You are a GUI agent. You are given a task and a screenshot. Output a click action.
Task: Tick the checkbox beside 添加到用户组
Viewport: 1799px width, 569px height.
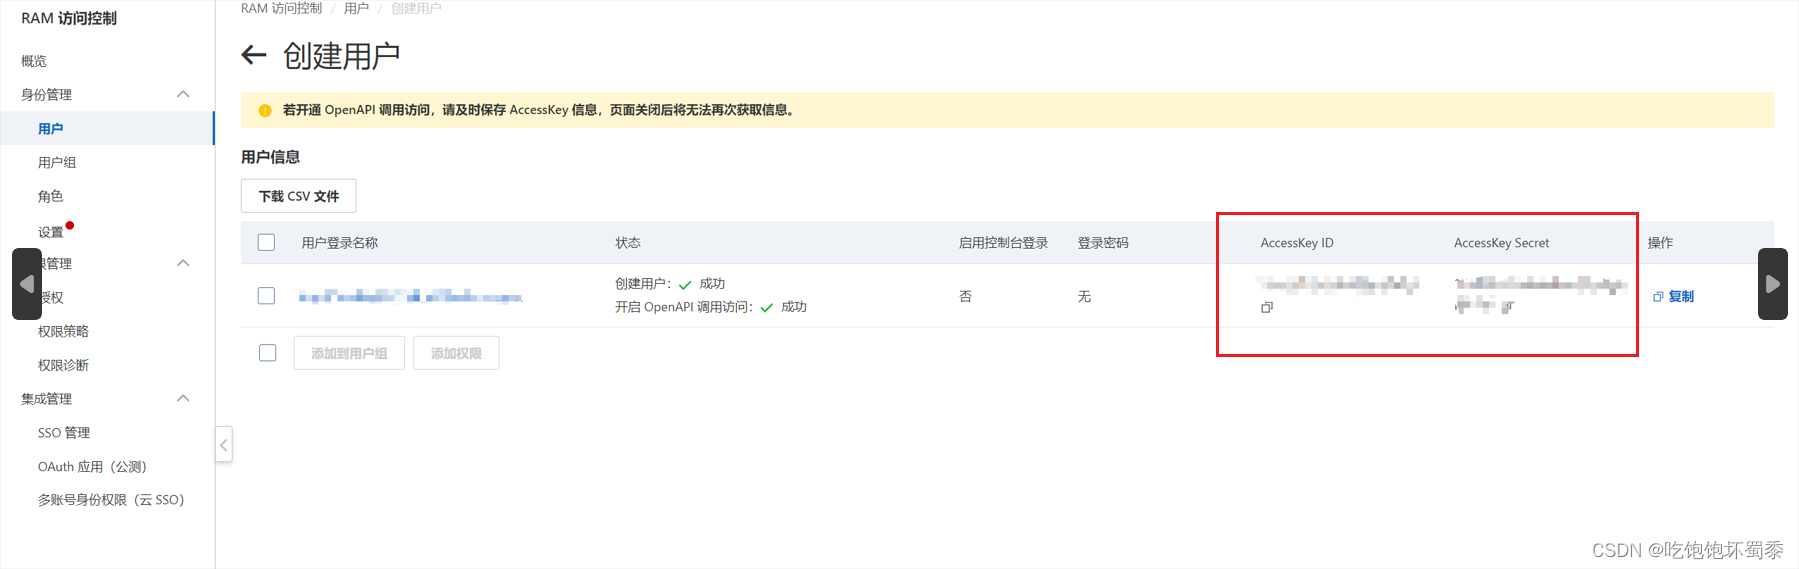point(267,353)
